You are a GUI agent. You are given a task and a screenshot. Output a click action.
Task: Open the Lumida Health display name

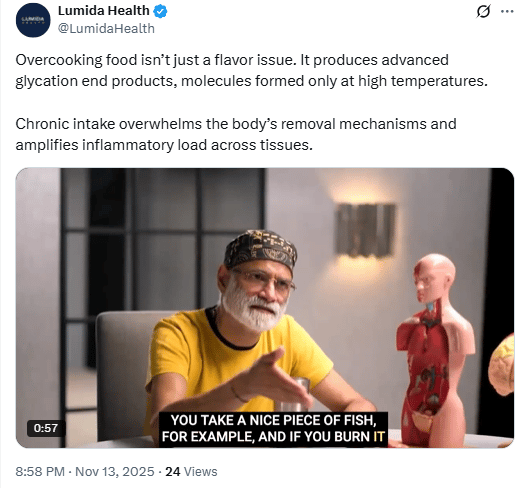click(104, 11)
